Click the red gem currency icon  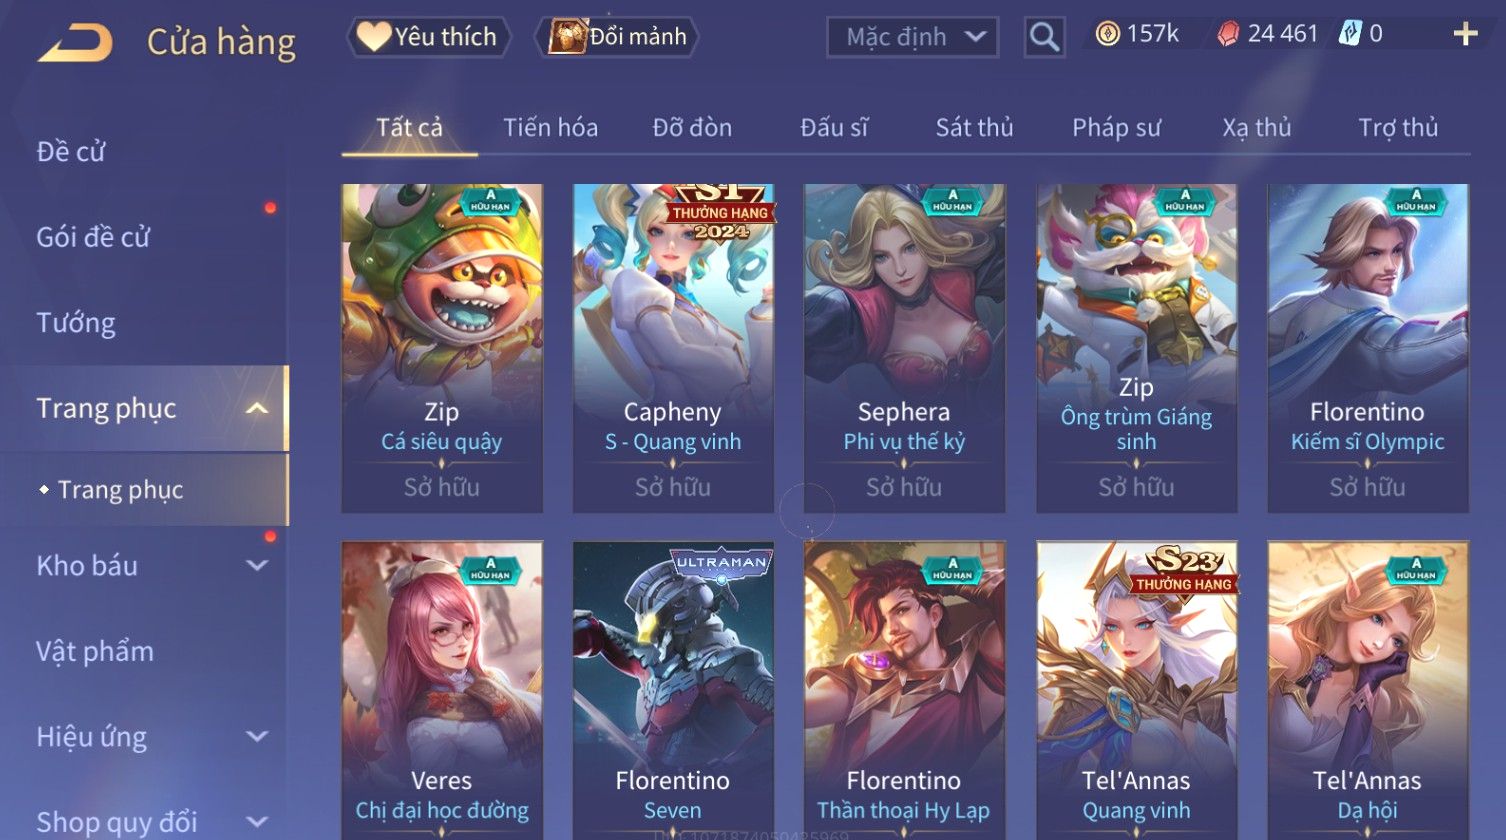point(1228,35)
